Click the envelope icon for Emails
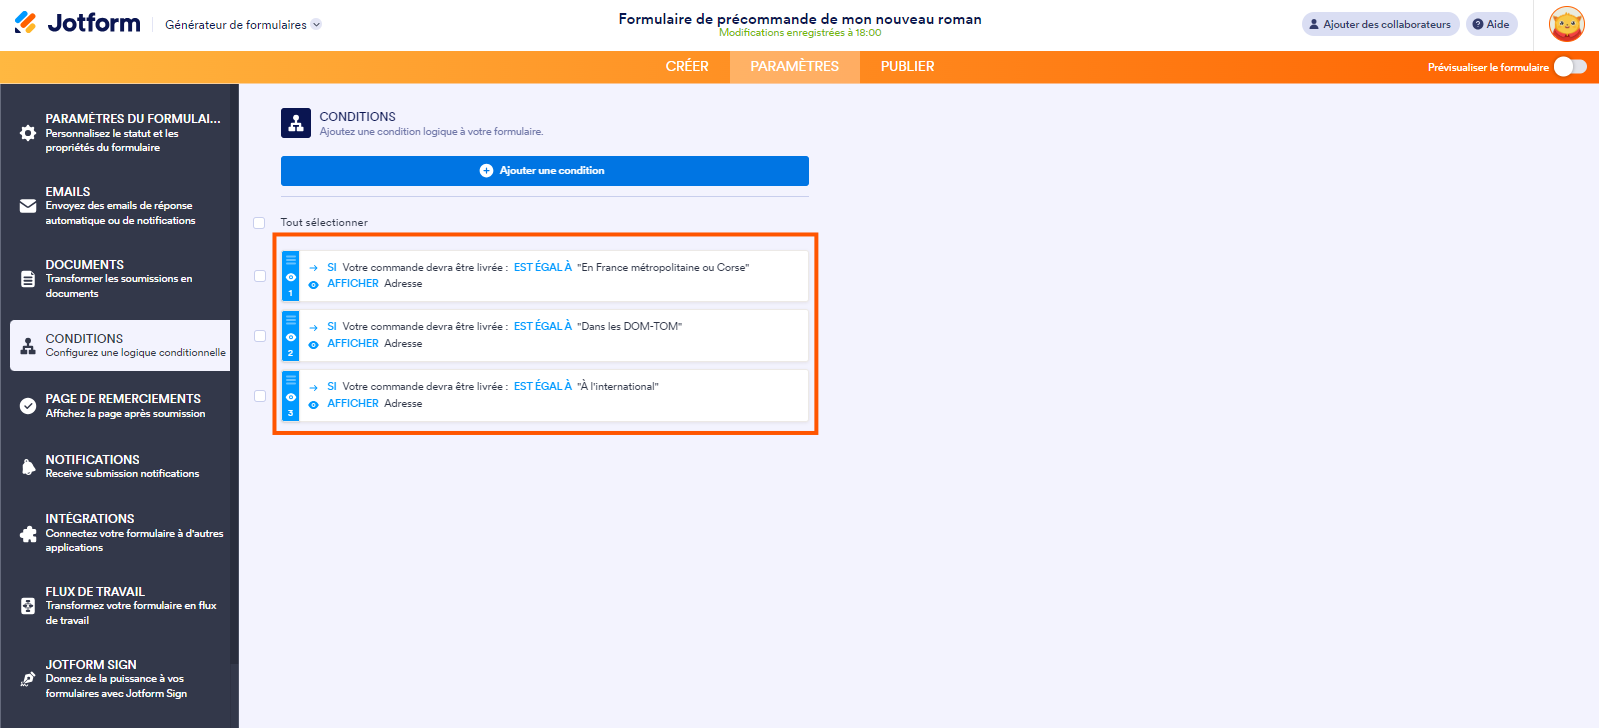Image resolution: width=1599 pixels, height=728 pixels. tap(28, 206)
